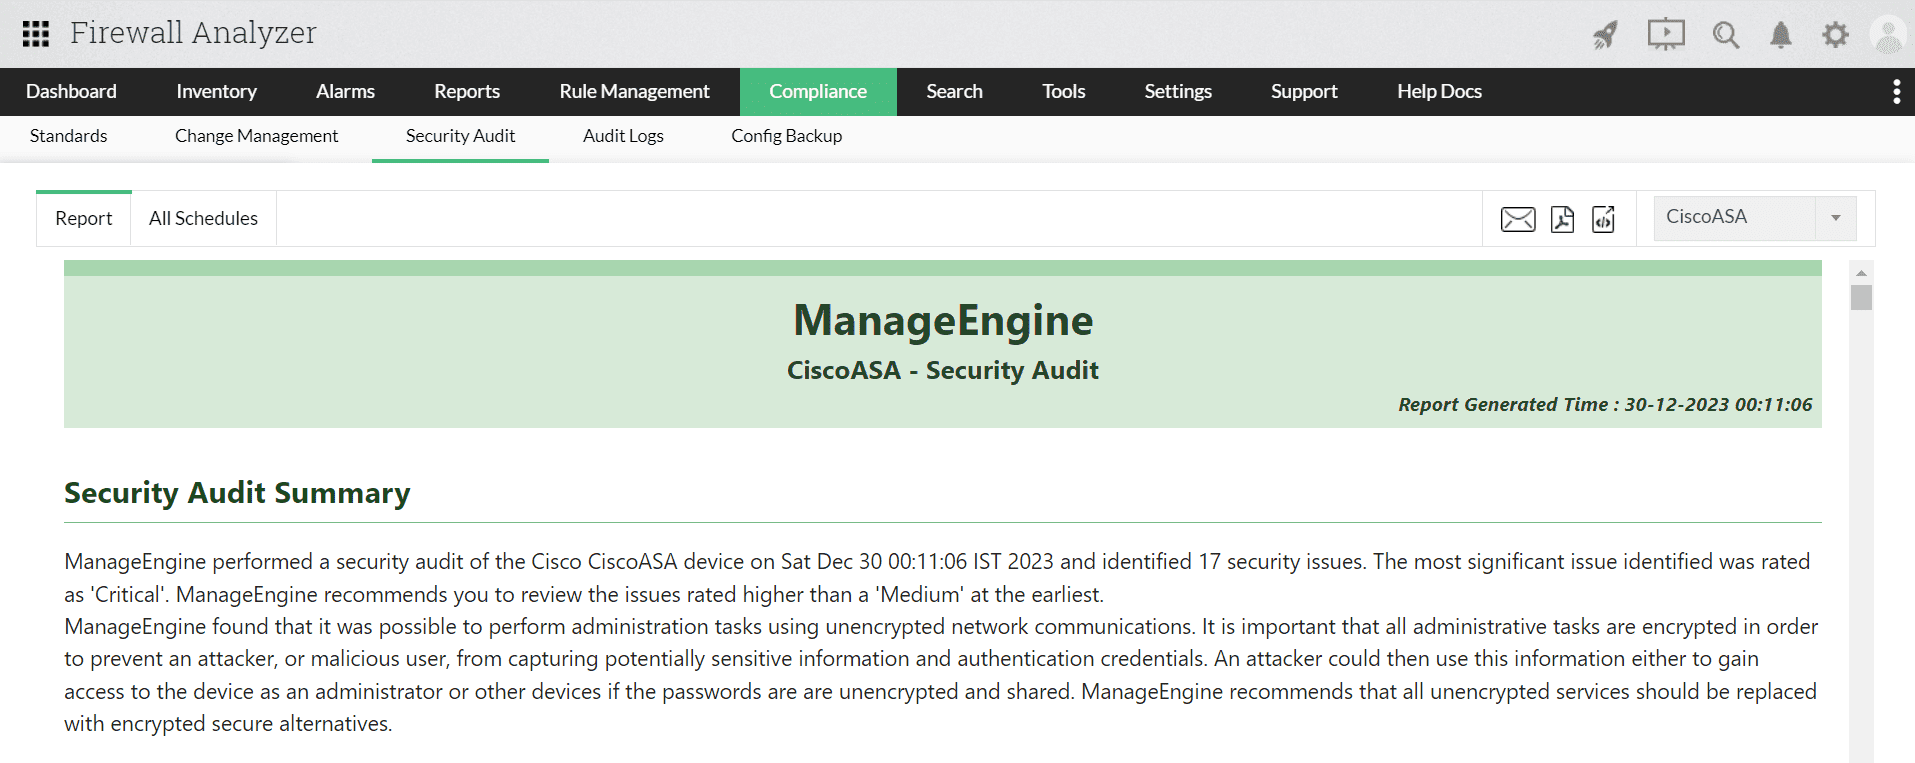Click the report scrollbar up arrow
This screenshot has width=1915, height=763.
coord(1861,273)
